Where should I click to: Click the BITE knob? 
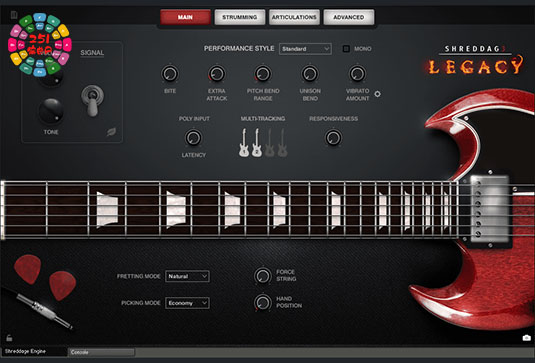click(x=170, y=74)
